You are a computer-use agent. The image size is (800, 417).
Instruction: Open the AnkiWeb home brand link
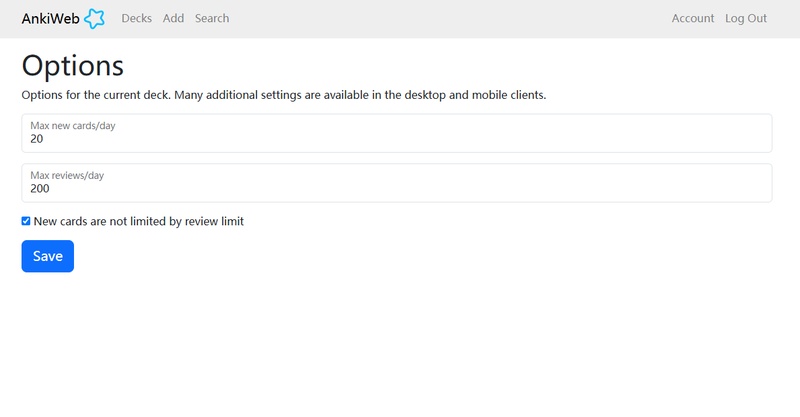(63, 19)
